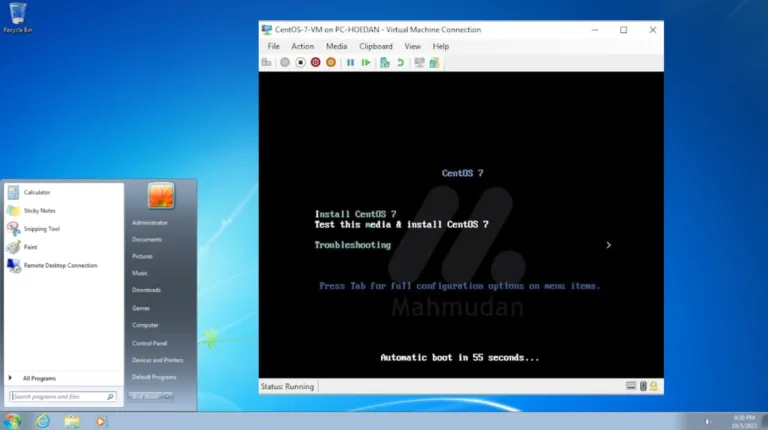The height and width of the screenshot is (430, 768).
Task: Open Documents from Start menu
Action: tap(146, 239)
